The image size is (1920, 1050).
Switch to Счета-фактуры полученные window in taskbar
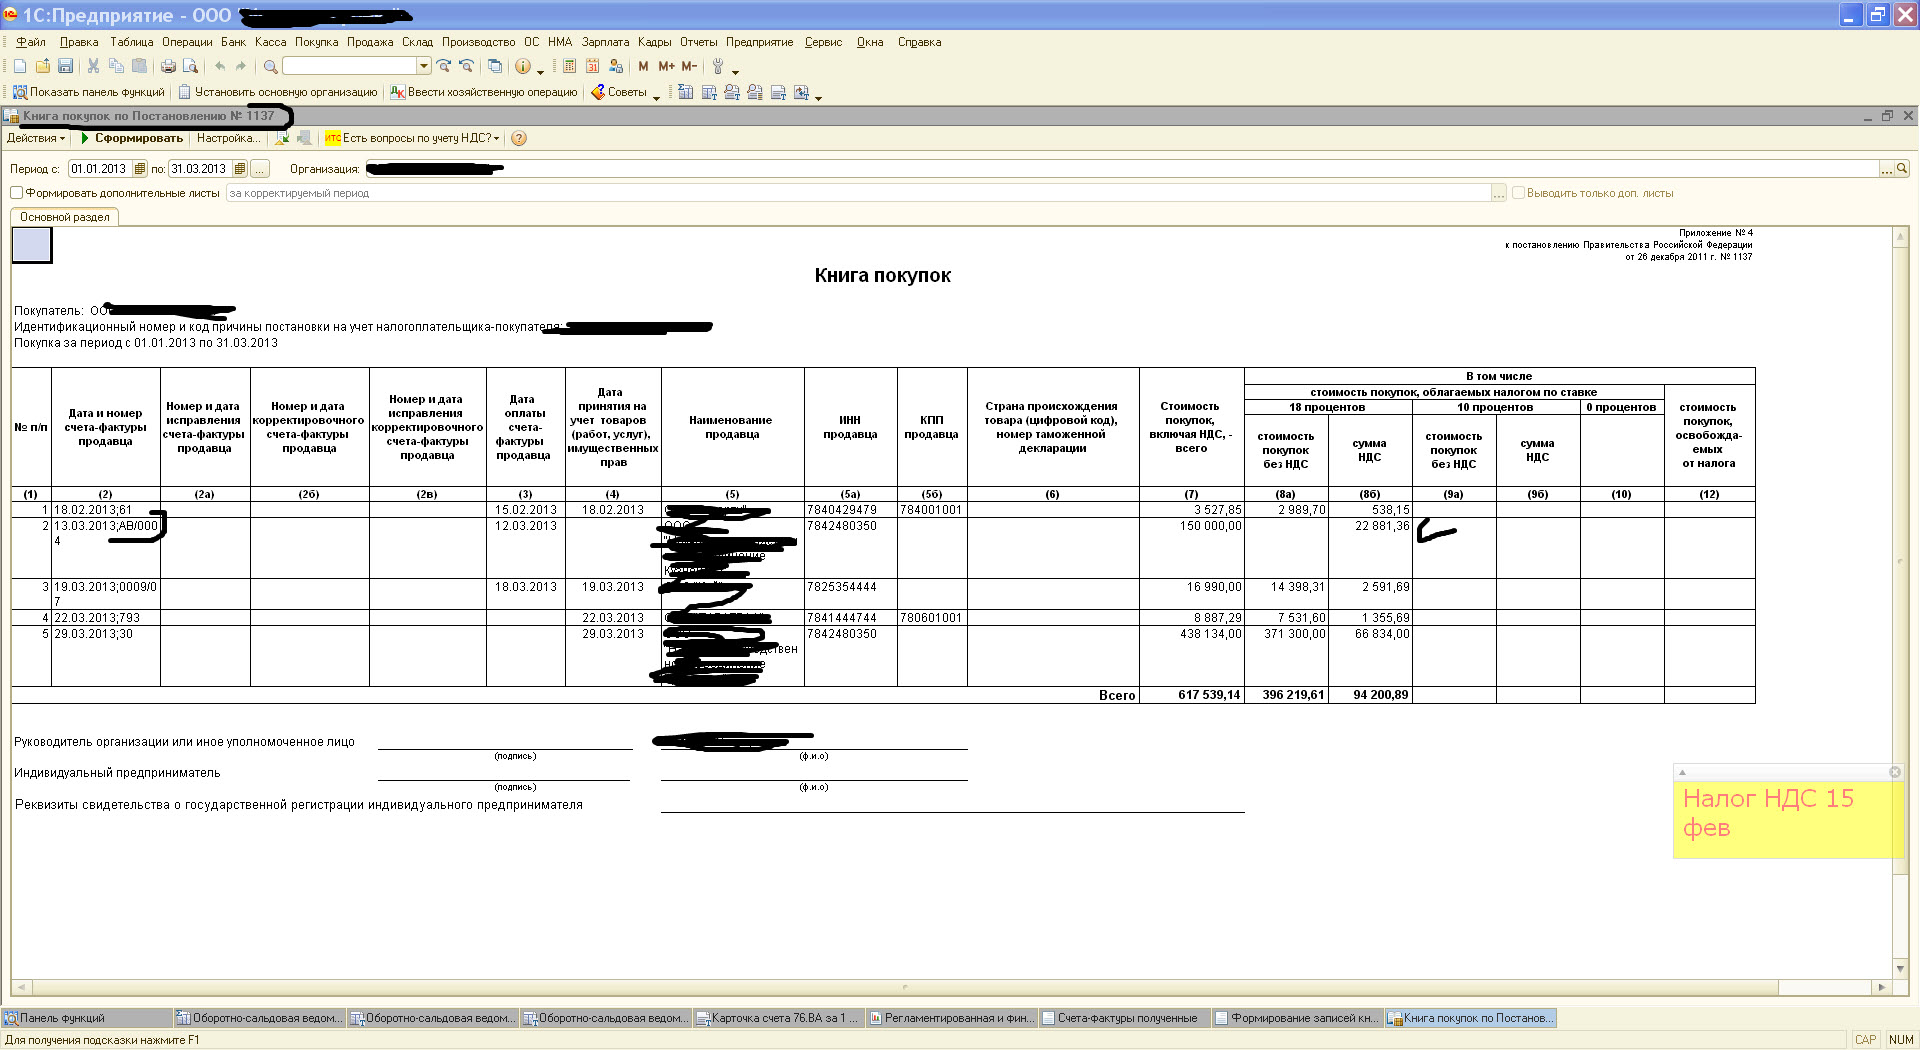[x=1126, y=1018]
